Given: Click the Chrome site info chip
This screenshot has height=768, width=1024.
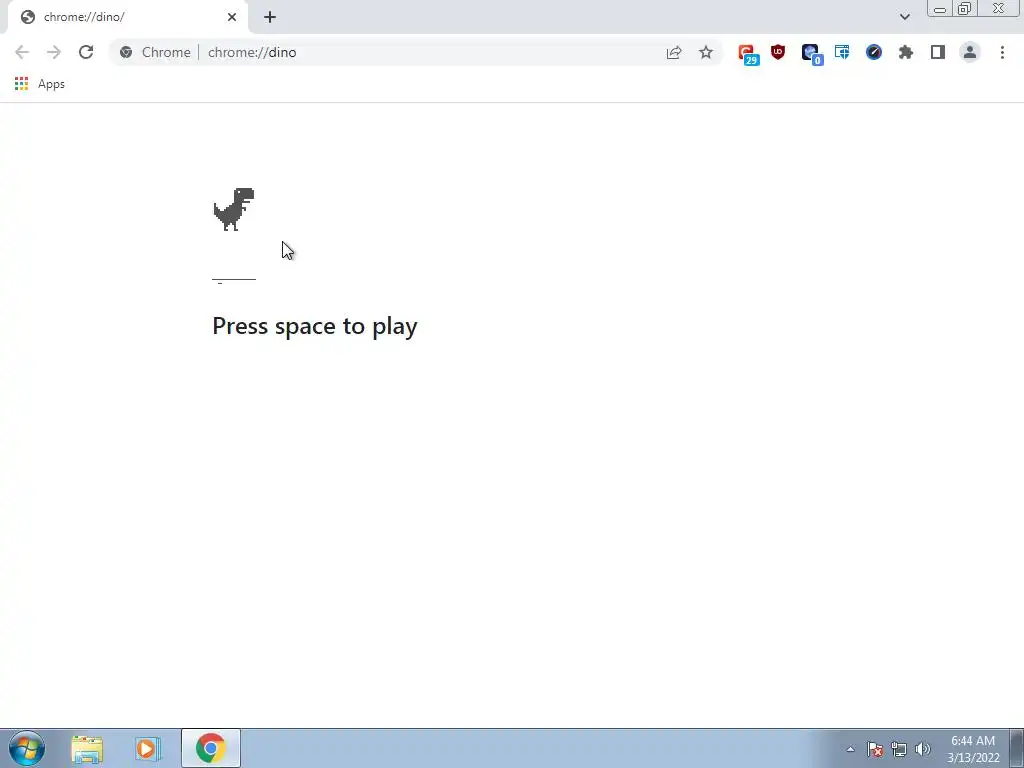Looking at the screenshot, I should 156,52.
